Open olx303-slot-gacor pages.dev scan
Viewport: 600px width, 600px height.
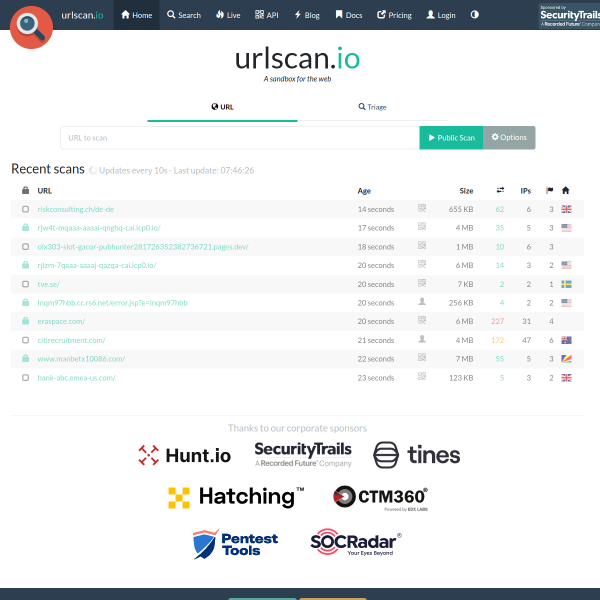(x=143, y=247)
